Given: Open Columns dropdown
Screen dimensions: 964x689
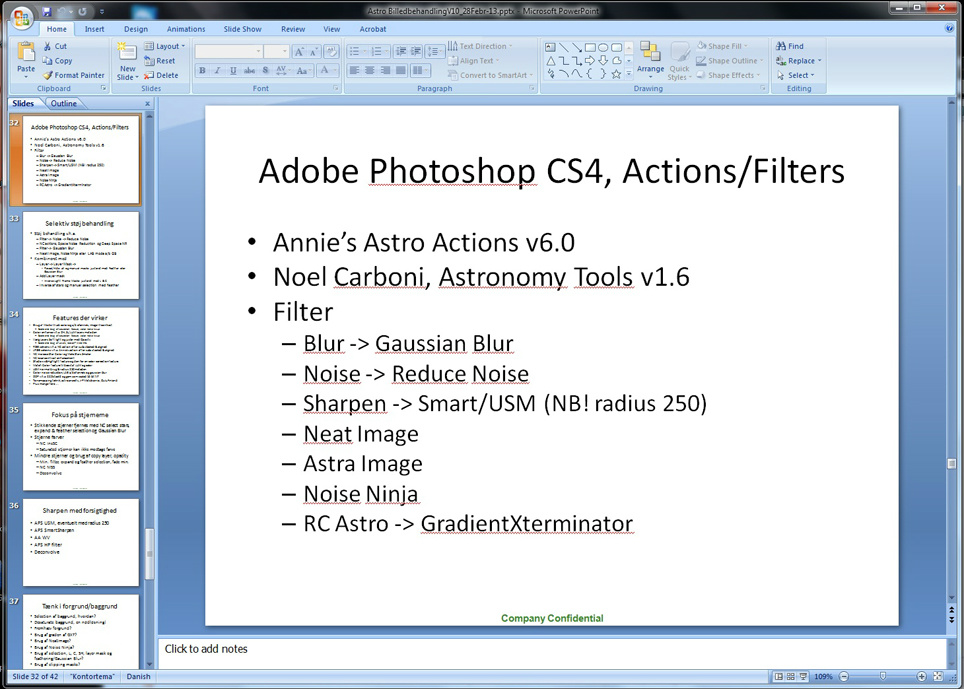Looking at the screenshot, I should click(419, 71).
